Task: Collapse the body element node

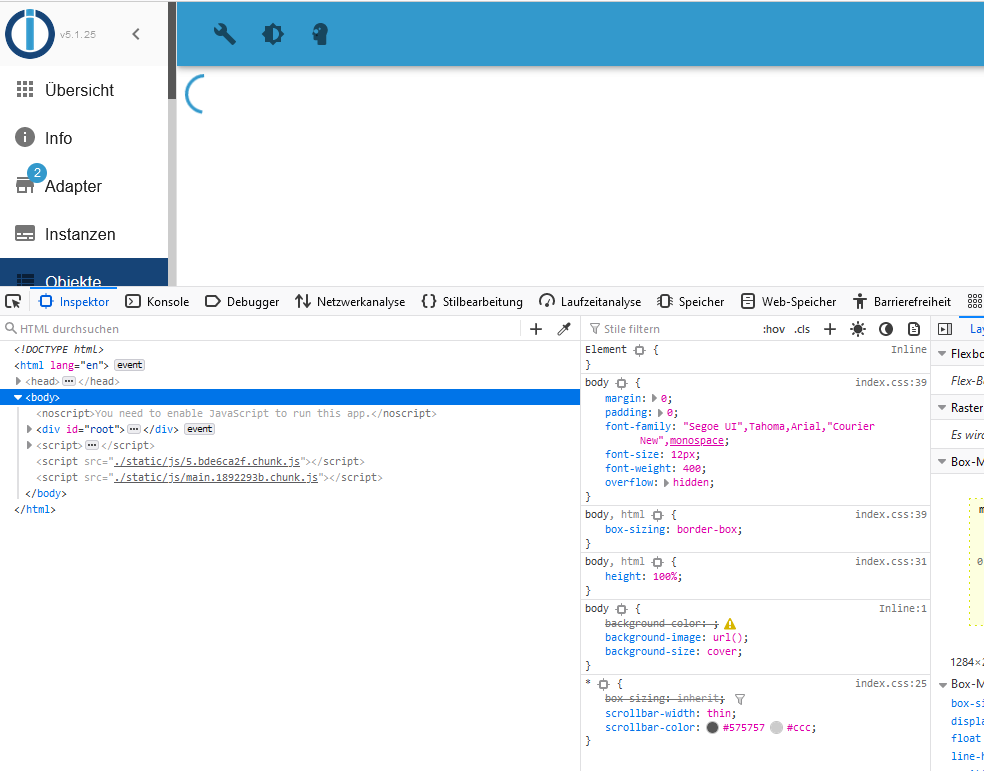Action: pyautogui.click(x=18, y=397)
